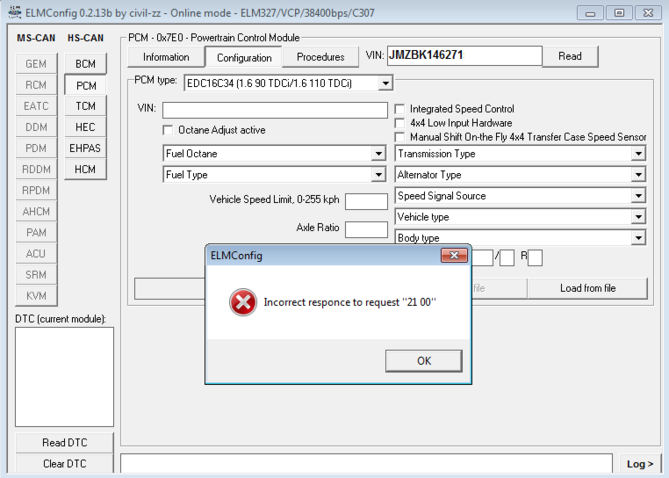Select the PCM module button

coord(85,85)
